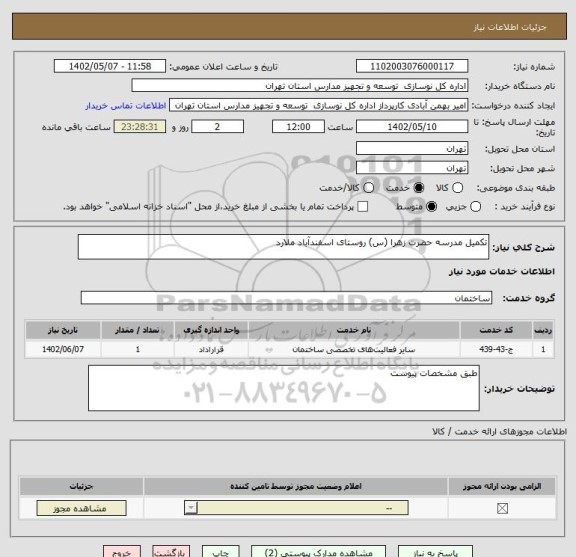Click the ردیف column header

coord(543,330)
